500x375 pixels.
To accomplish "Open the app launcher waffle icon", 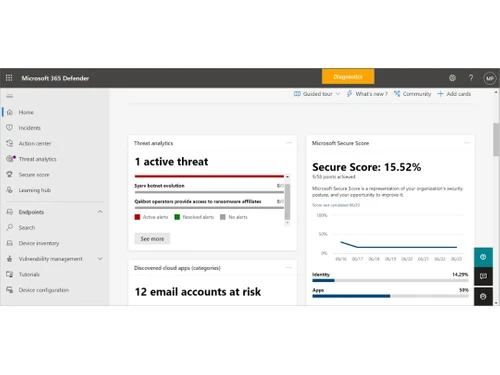I will [9, 78].
